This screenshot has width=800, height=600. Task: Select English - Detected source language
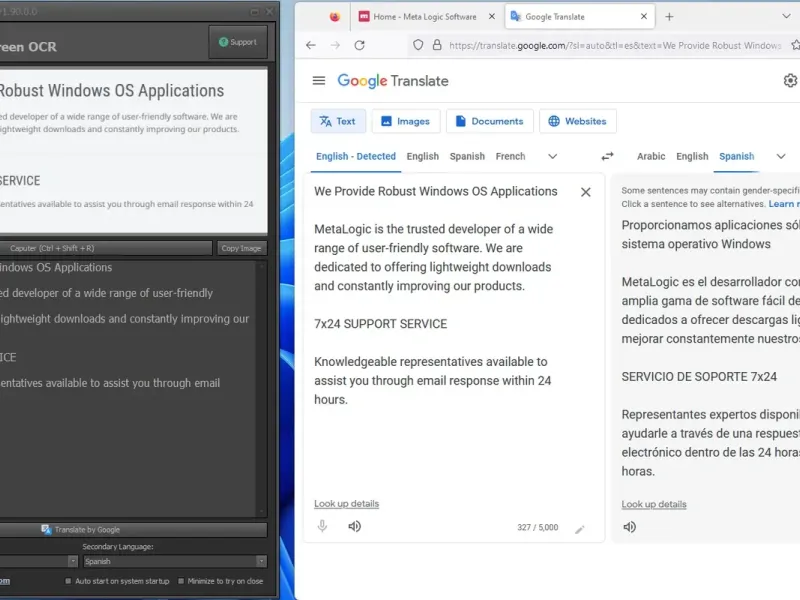tap(356, 156)
